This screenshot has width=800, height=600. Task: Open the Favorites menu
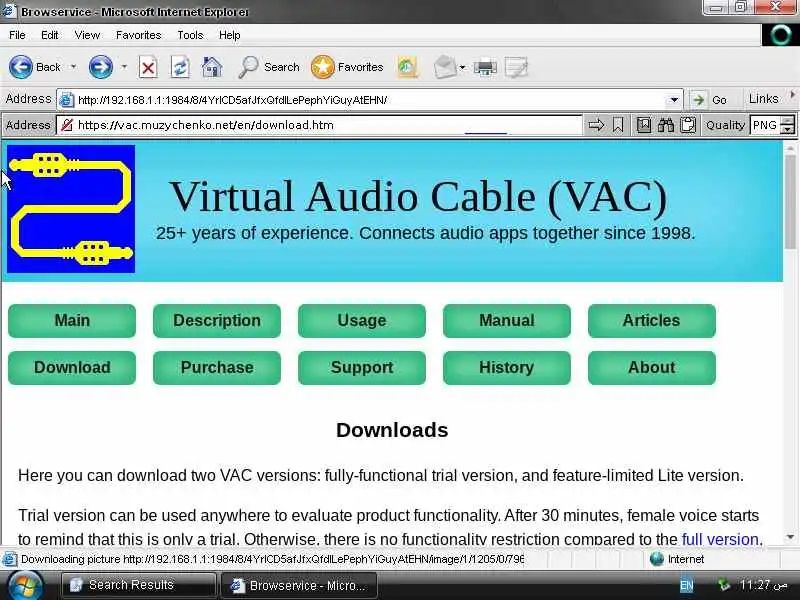tap(138, 35)
